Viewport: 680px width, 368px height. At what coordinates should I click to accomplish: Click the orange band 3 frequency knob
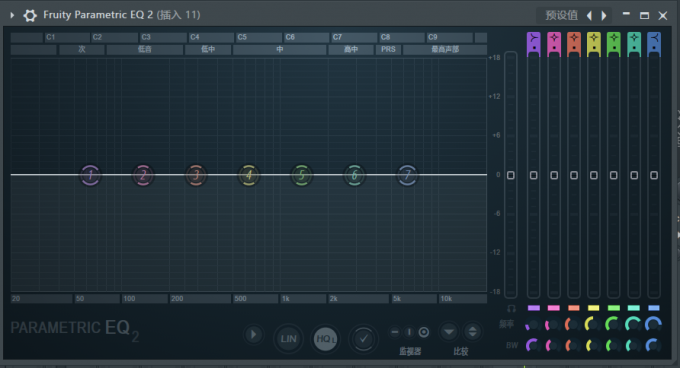(x=573, y=325)
